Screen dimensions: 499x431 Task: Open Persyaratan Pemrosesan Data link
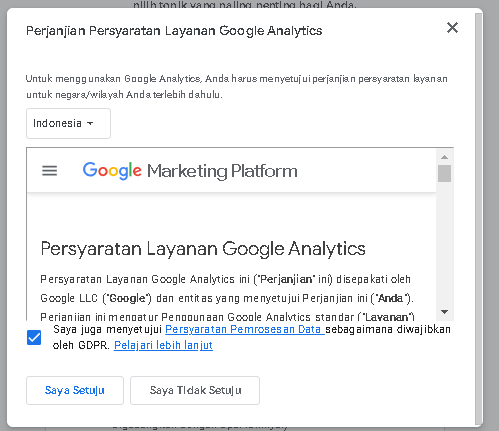tap(245, 329)
